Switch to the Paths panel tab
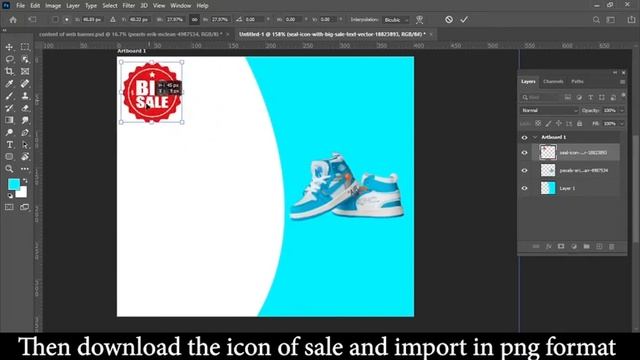 pyautogui.click(x=577, y=82)
